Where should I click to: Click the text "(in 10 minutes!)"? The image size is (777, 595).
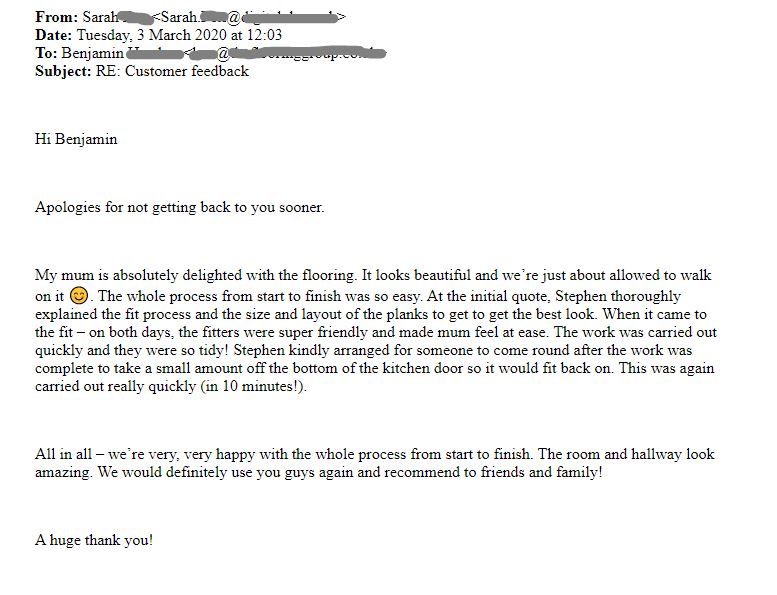[250, 387]
